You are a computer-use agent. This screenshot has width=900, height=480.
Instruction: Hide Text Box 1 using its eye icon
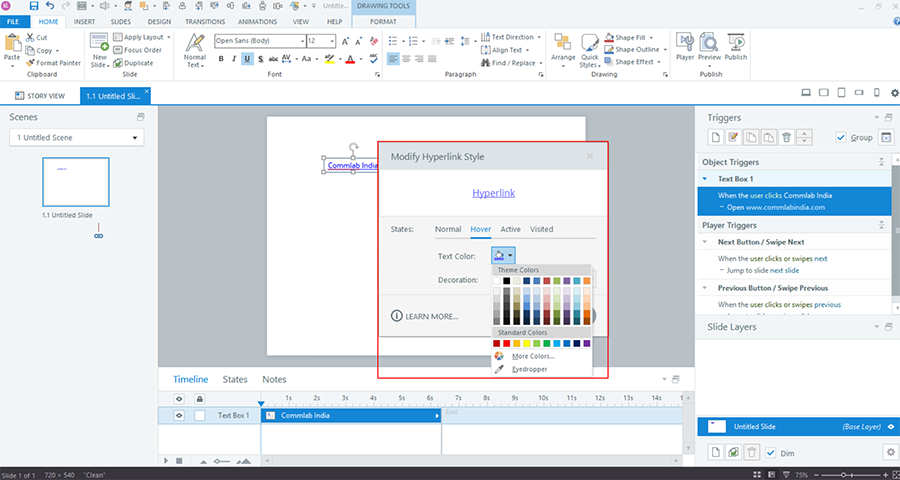point(179,415)
